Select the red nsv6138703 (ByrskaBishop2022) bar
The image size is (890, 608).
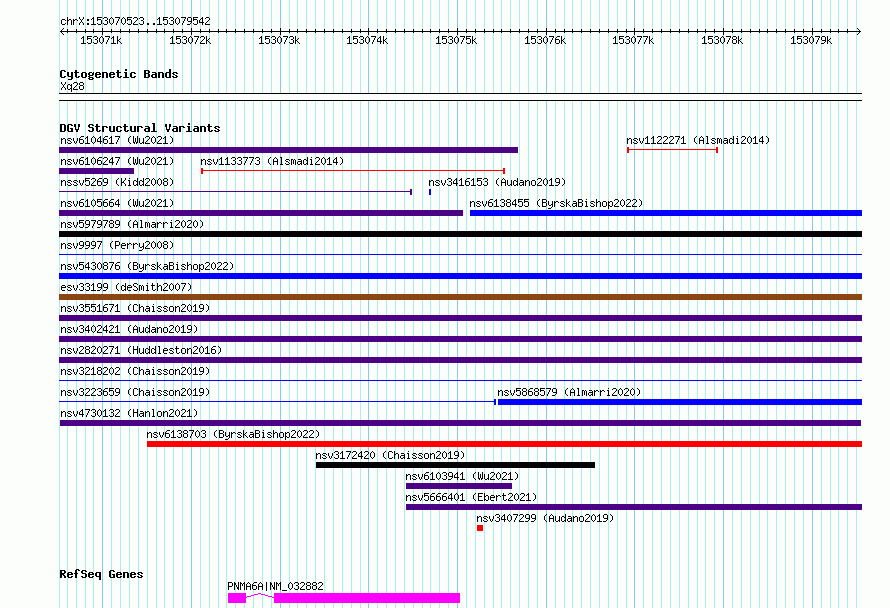505,444
